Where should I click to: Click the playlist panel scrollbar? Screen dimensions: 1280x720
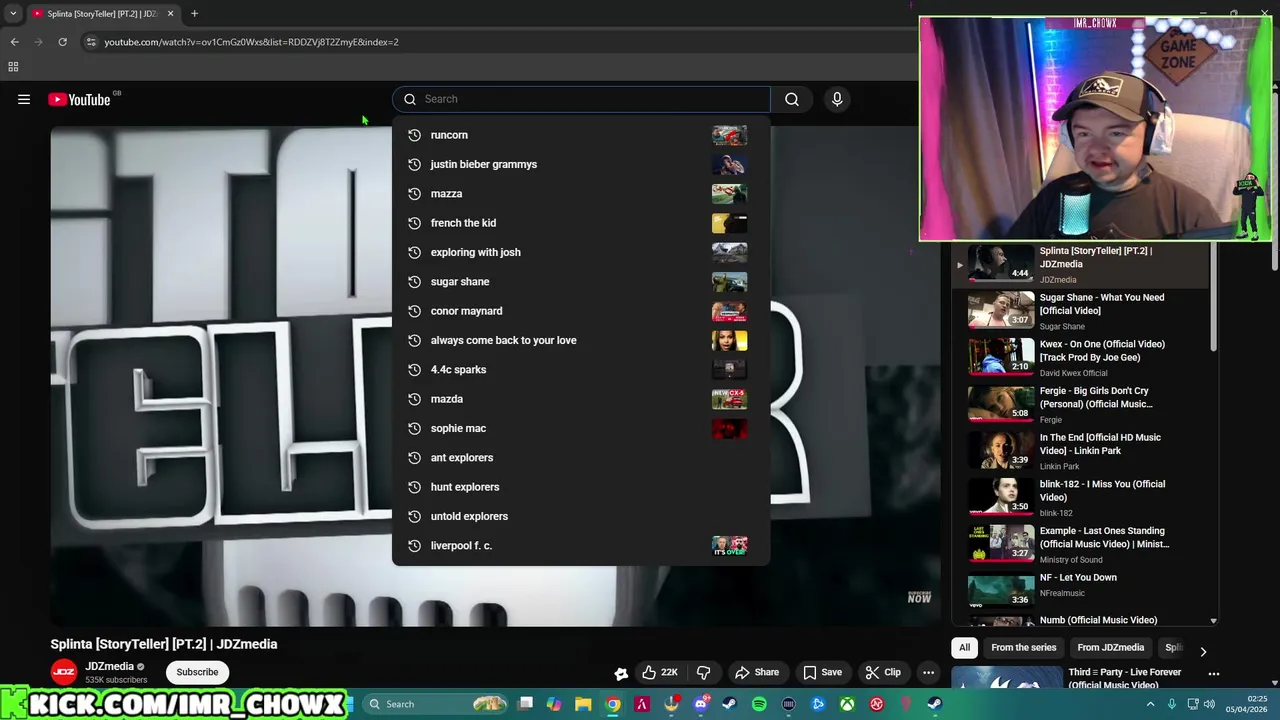tap(1214, 298)
